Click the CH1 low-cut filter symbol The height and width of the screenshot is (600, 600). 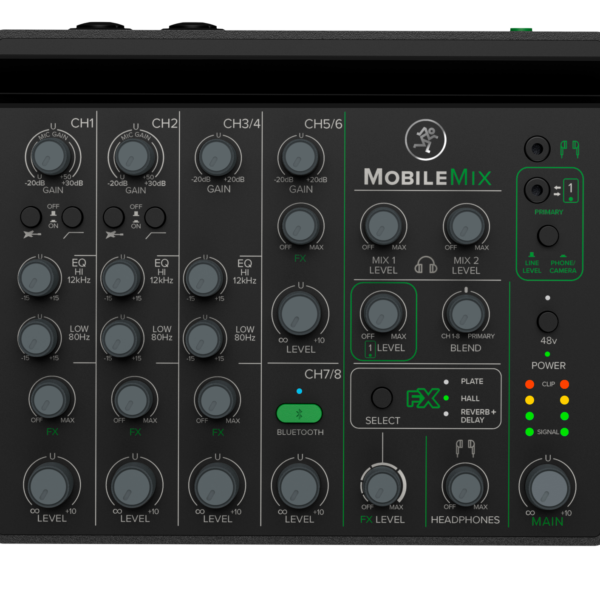(73, 235)
